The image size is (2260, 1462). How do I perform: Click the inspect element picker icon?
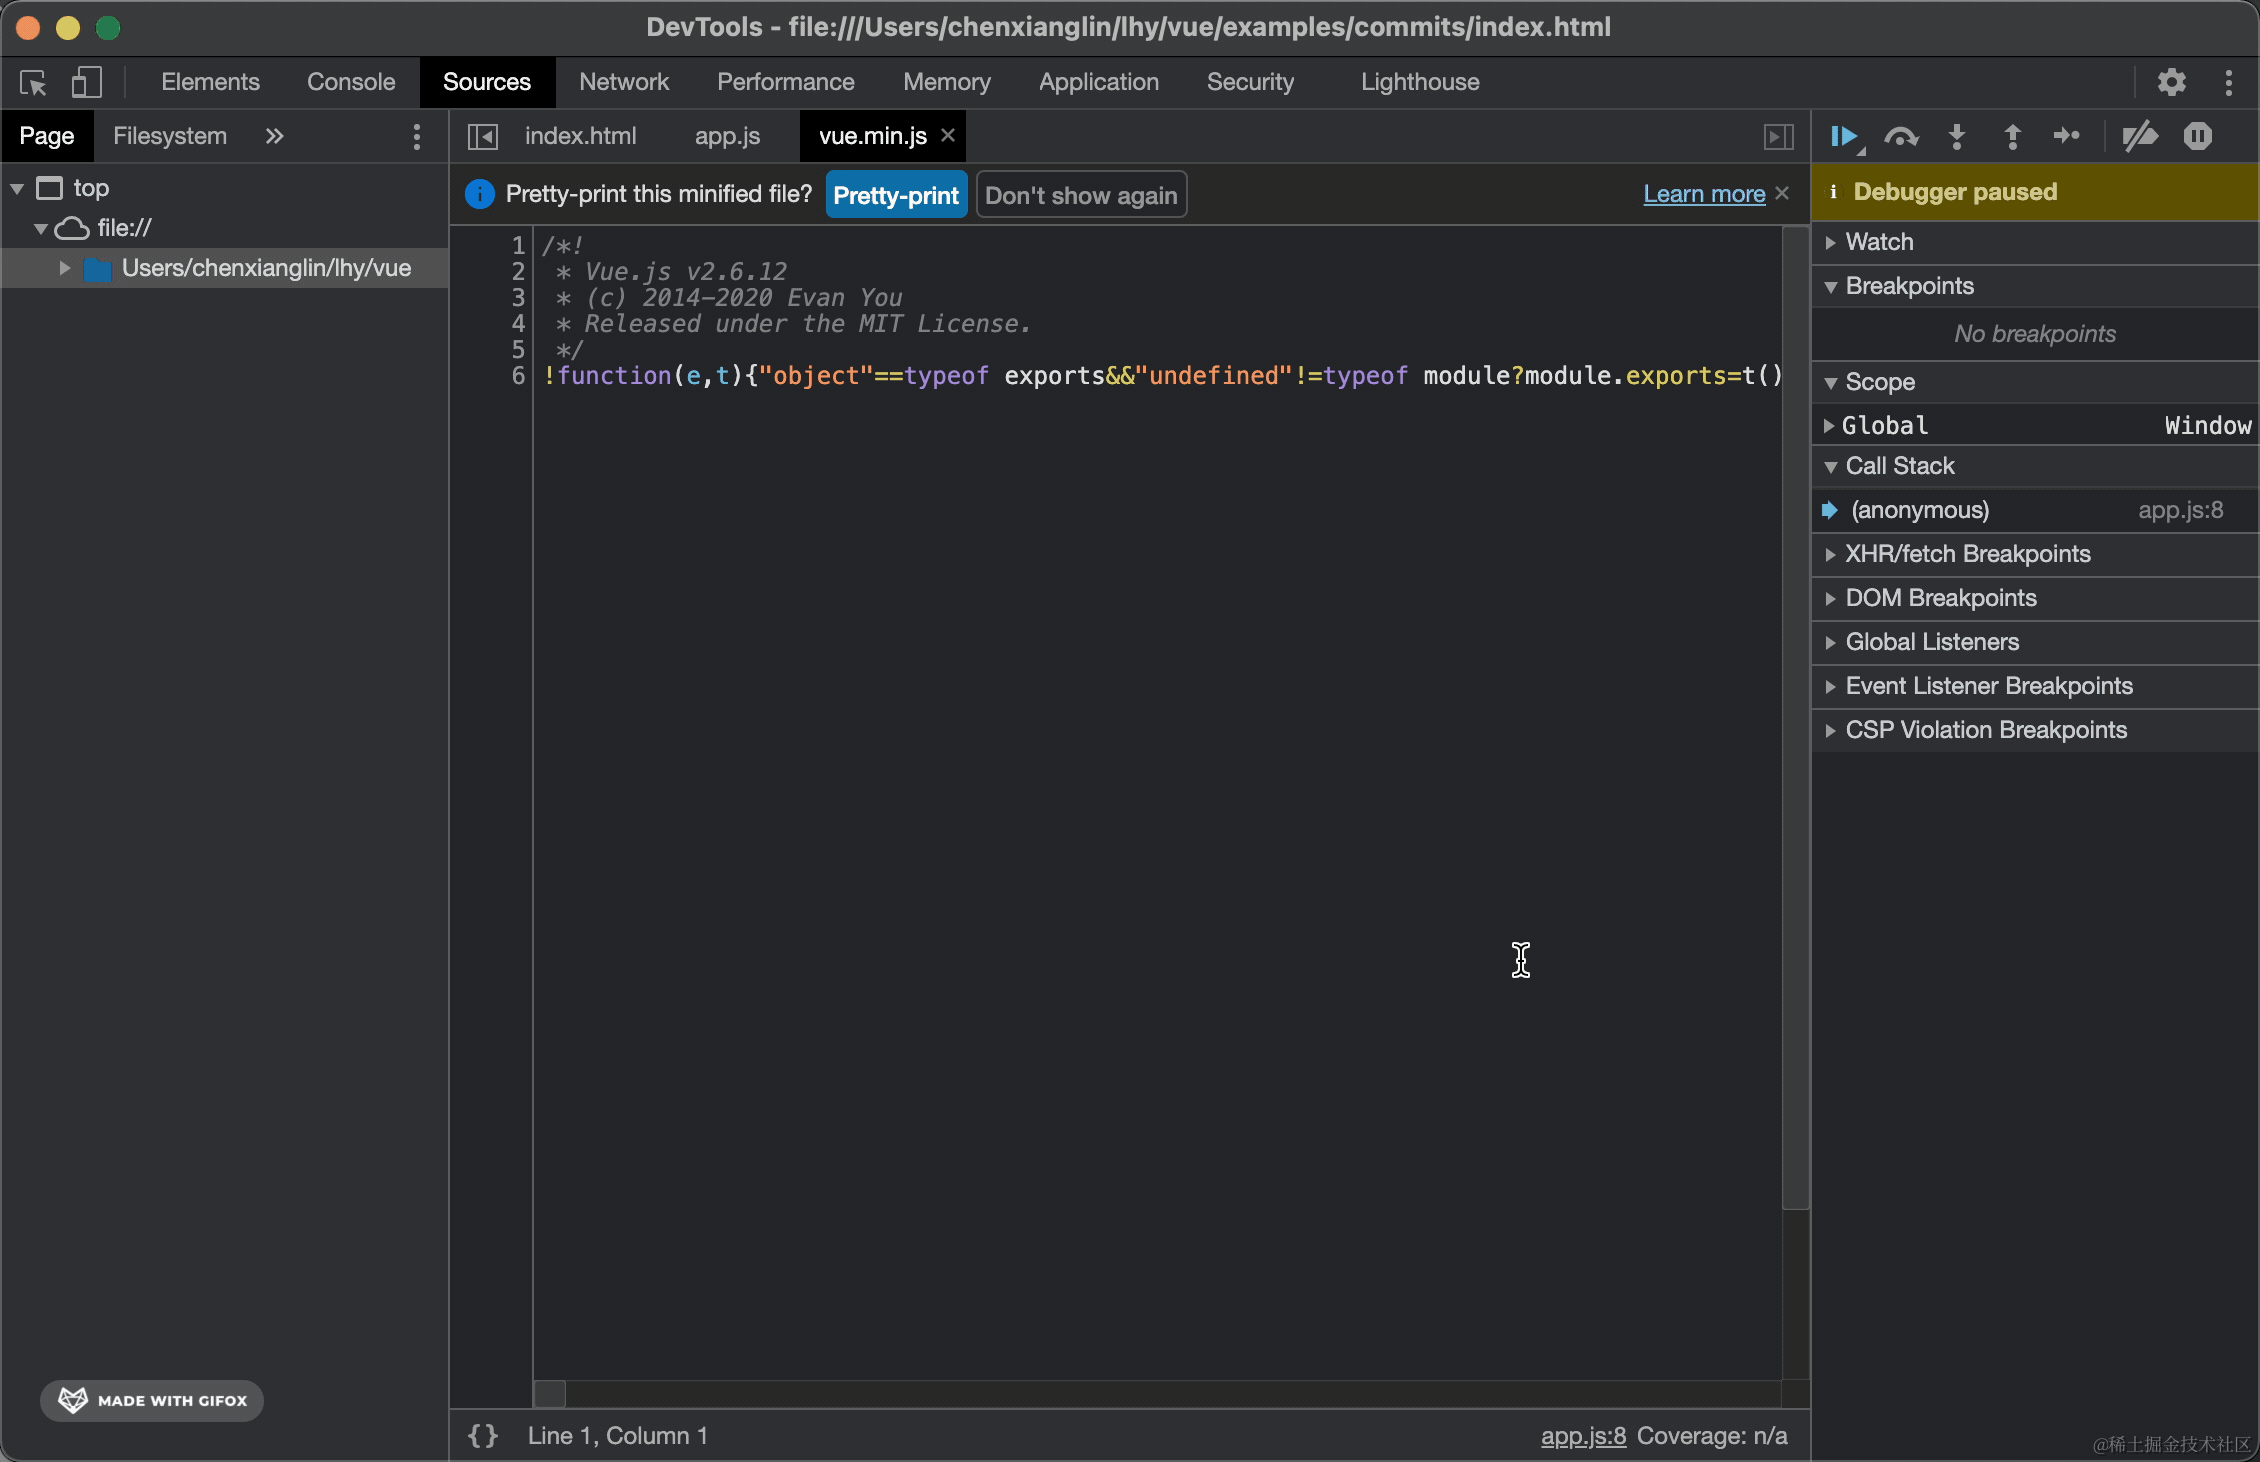33,82
